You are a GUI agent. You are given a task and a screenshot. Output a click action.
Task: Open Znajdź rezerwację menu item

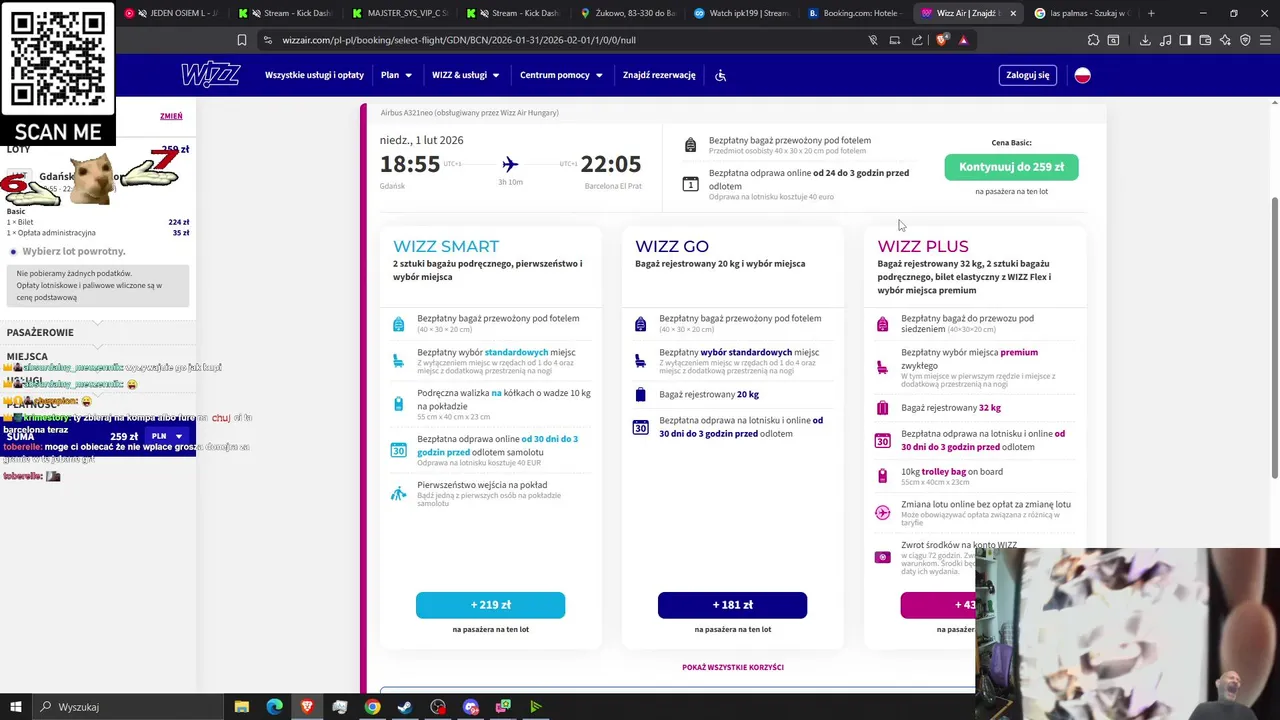pos(659,75)
